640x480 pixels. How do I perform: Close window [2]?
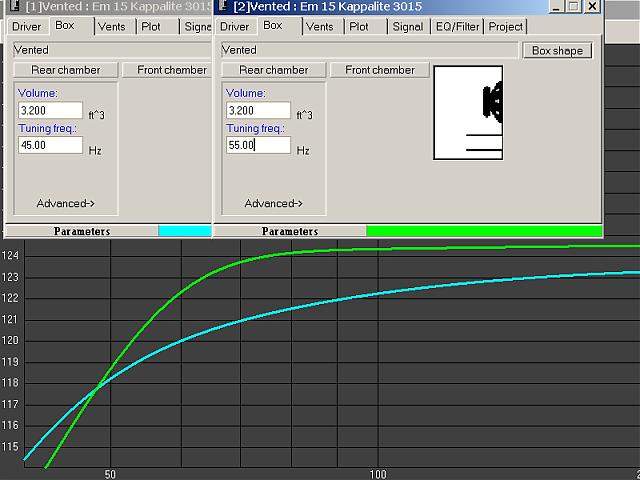(592, 6)
